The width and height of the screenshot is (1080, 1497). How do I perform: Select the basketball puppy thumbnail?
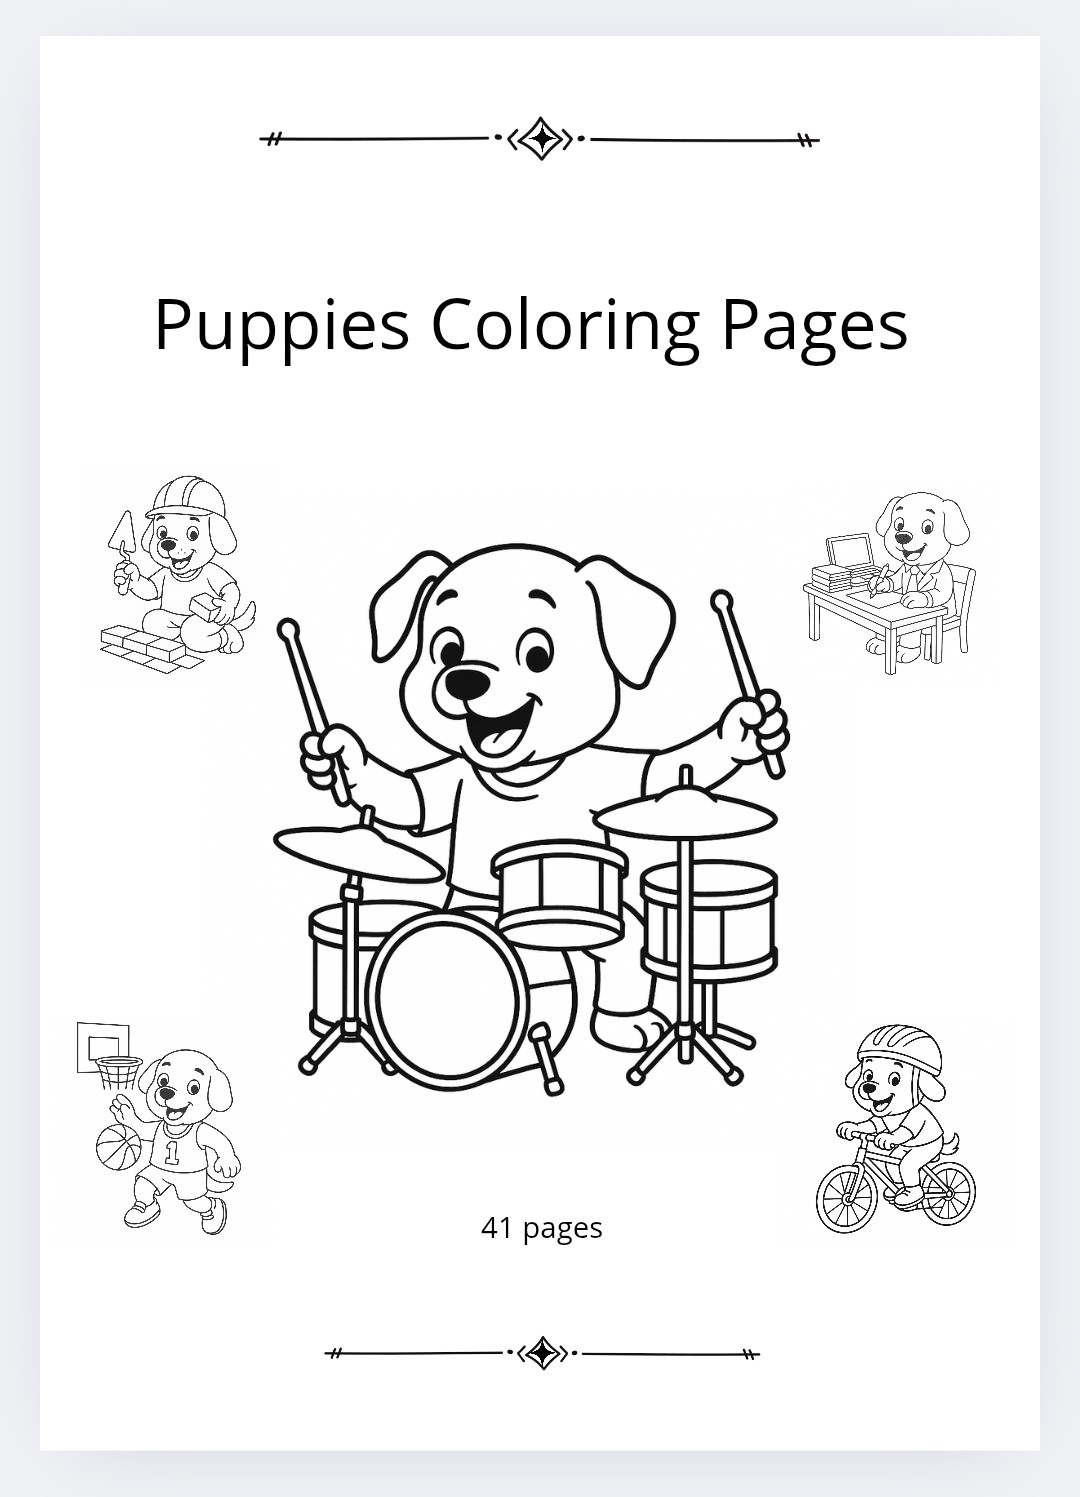(x=158, y=1128)
